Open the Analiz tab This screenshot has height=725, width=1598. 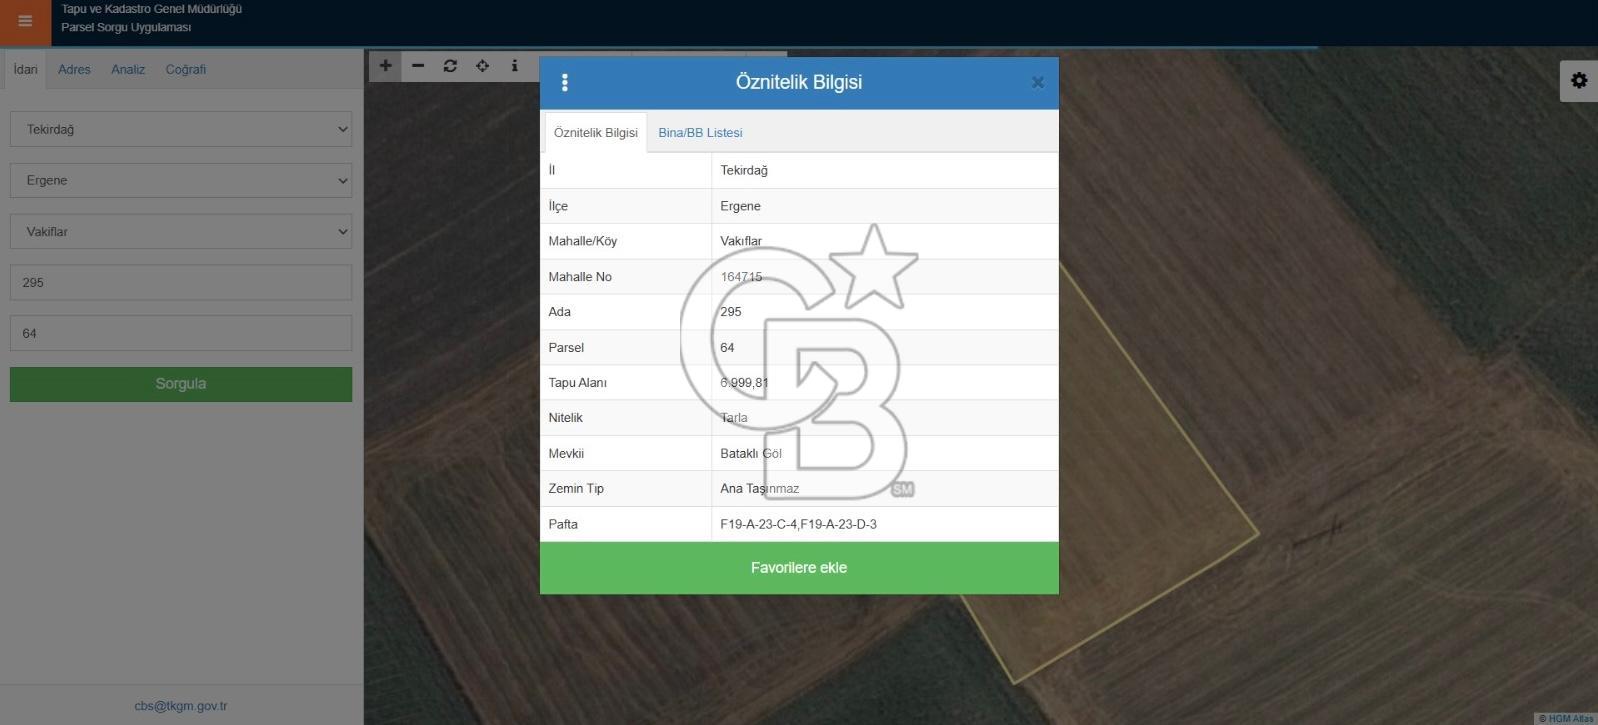coord(128,70)
